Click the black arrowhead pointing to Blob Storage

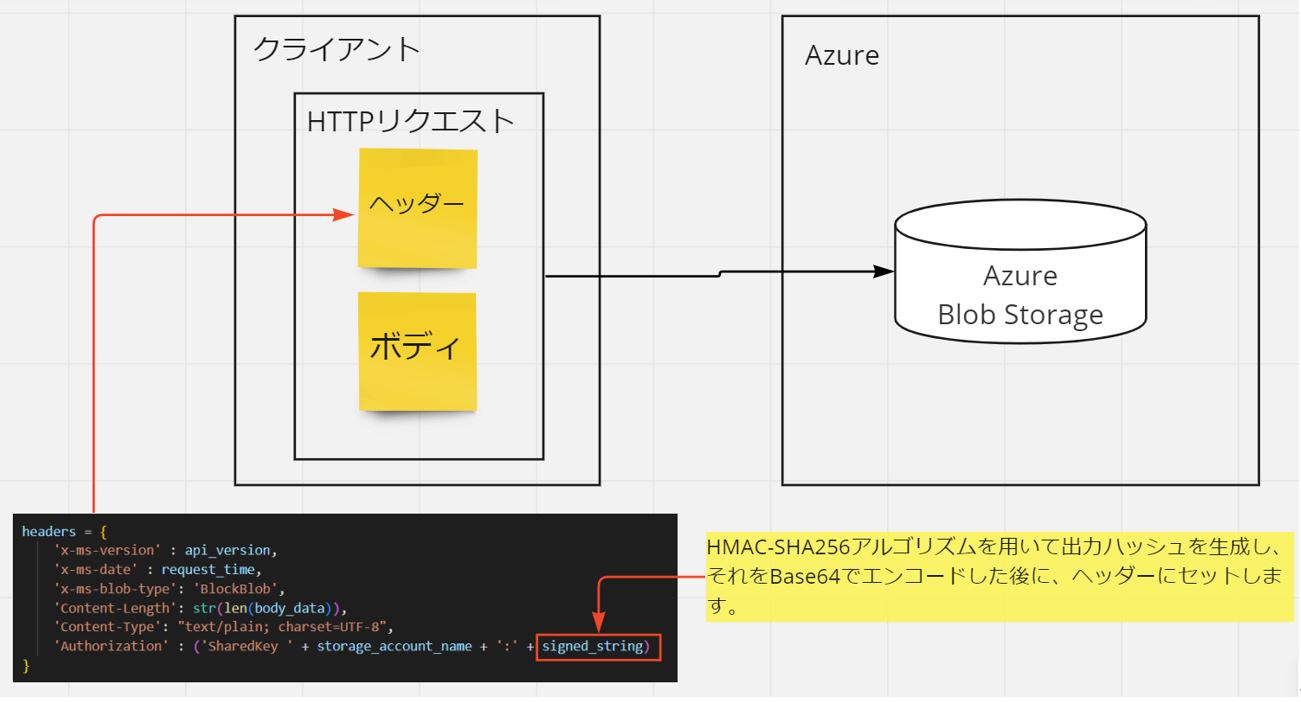884,271
